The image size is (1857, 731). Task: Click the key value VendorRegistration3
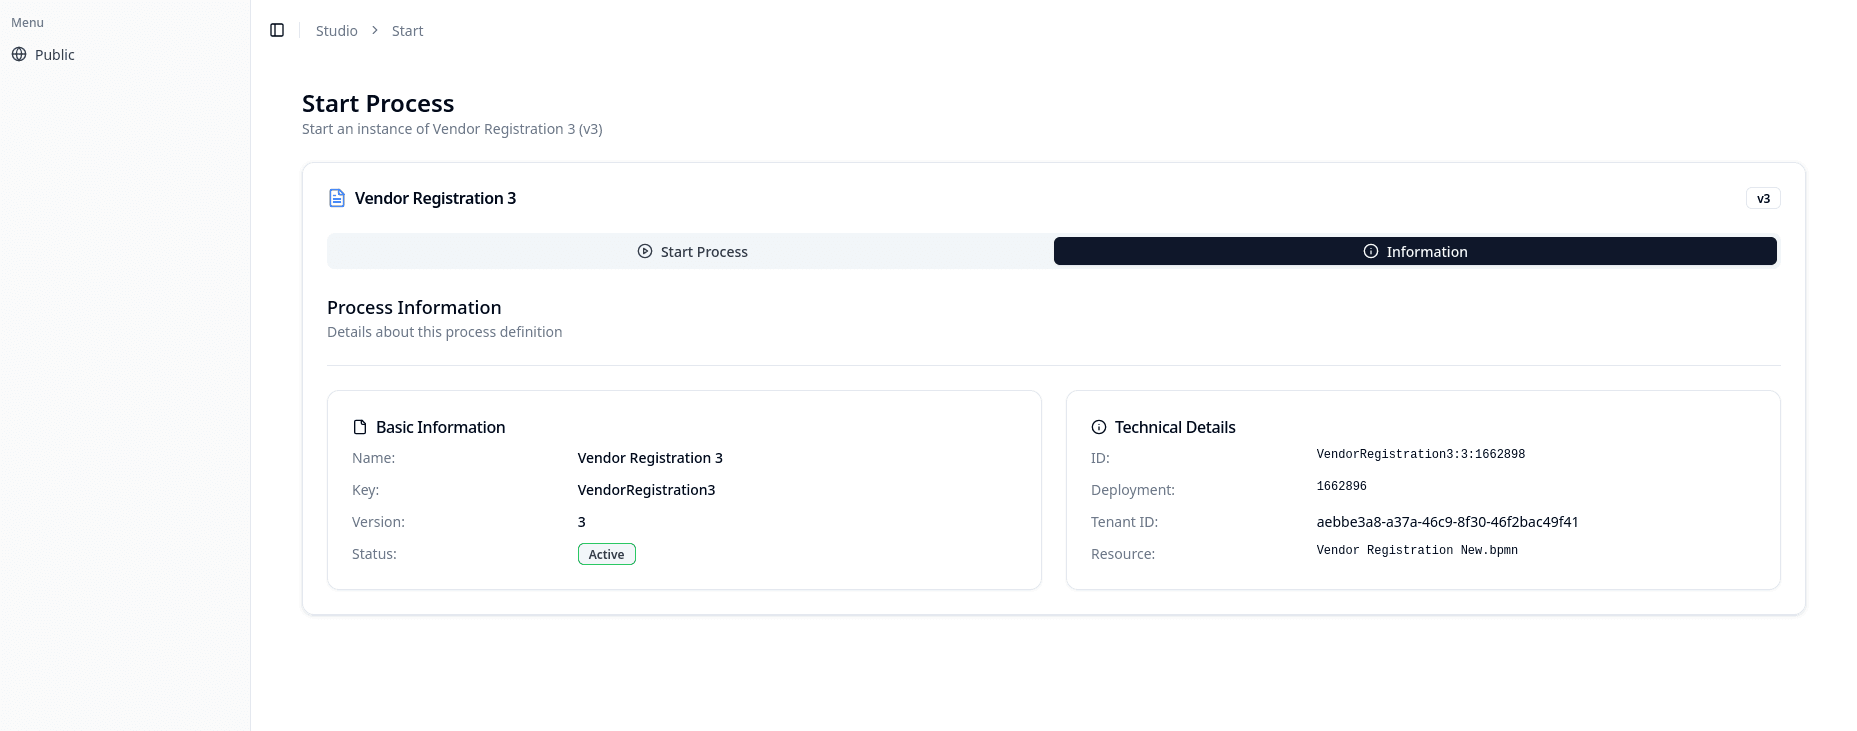[646, 490]
